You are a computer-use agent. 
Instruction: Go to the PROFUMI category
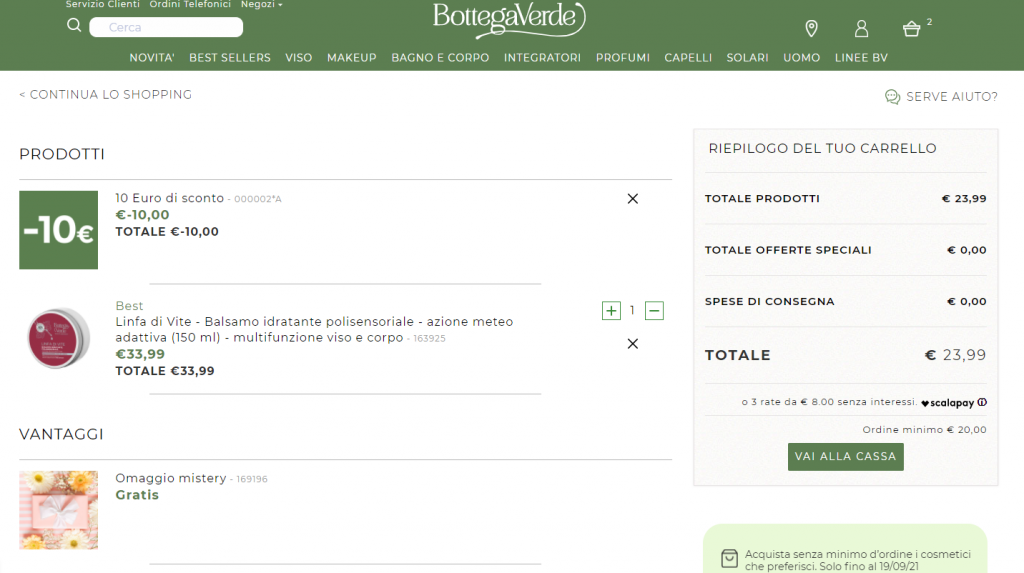click(x=622, y=58)
